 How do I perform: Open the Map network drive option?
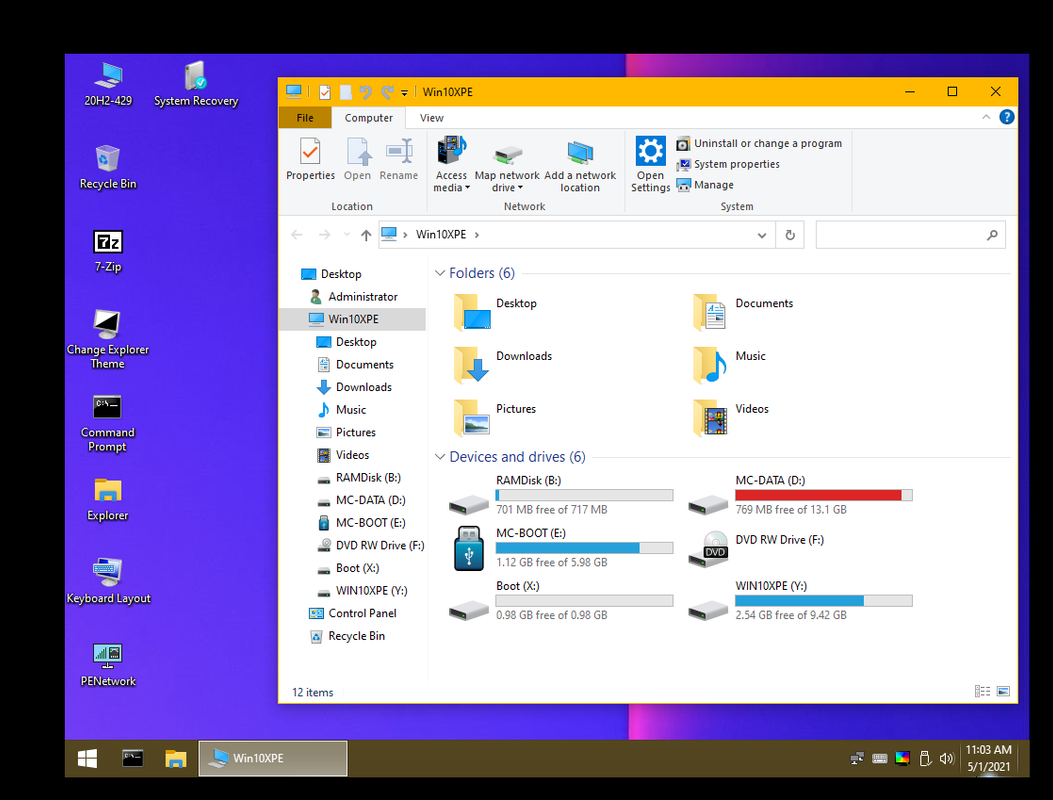click(507, 164)
